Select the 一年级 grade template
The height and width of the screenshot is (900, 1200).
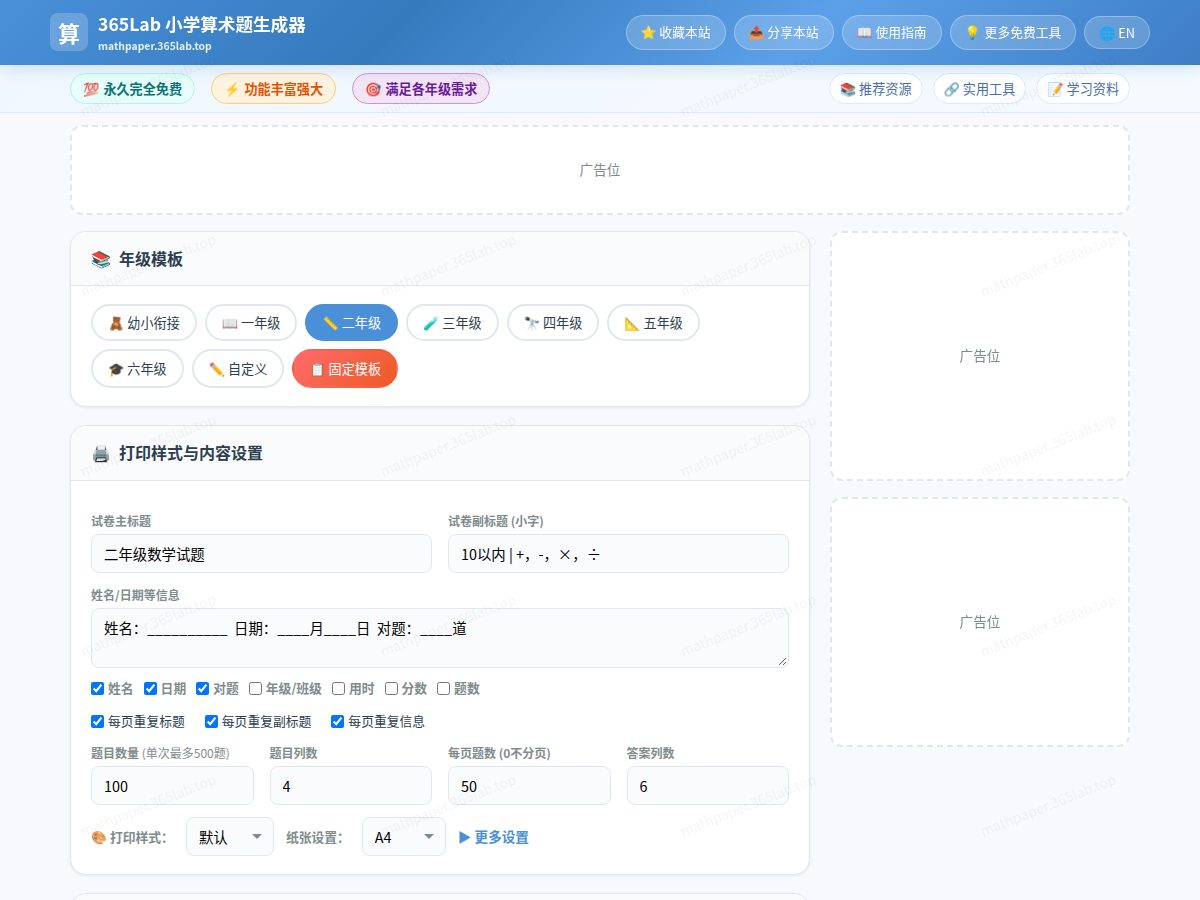coord(251,323)
